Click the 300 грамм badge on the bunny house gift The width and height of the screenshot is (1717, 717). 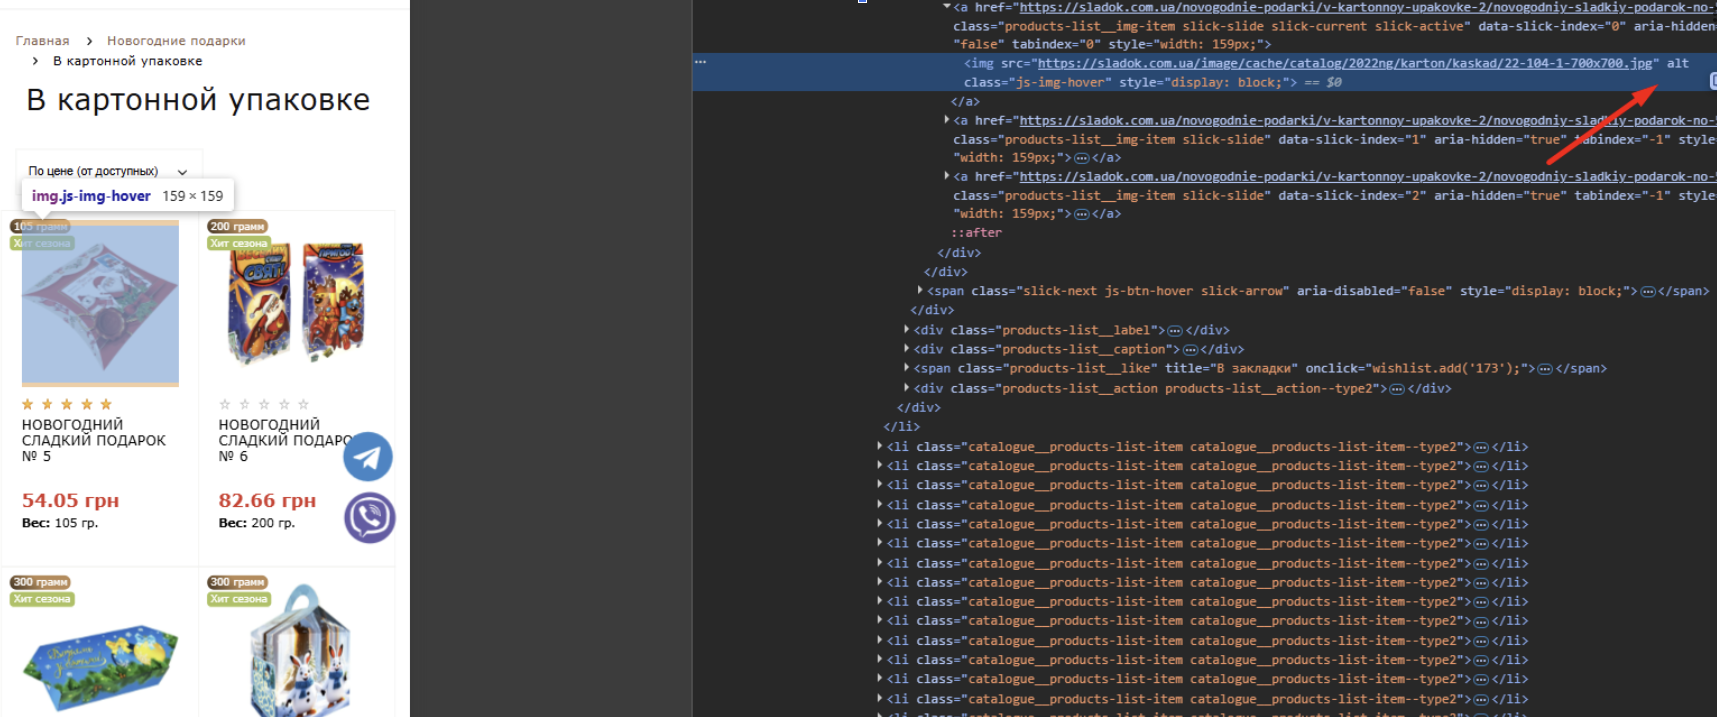coord(237,582)
